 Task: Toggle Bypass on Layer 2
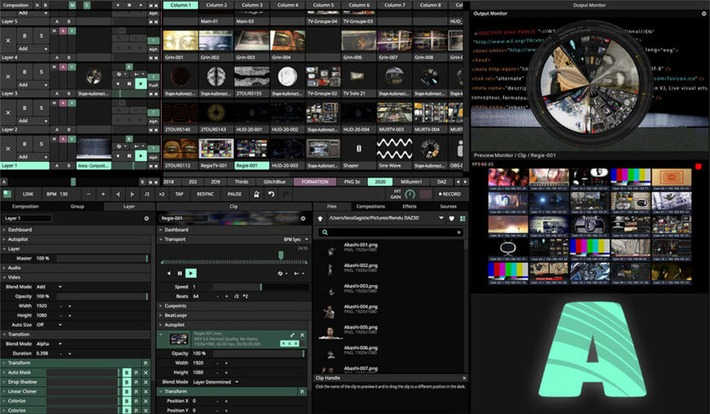click(x=24, y=108)
